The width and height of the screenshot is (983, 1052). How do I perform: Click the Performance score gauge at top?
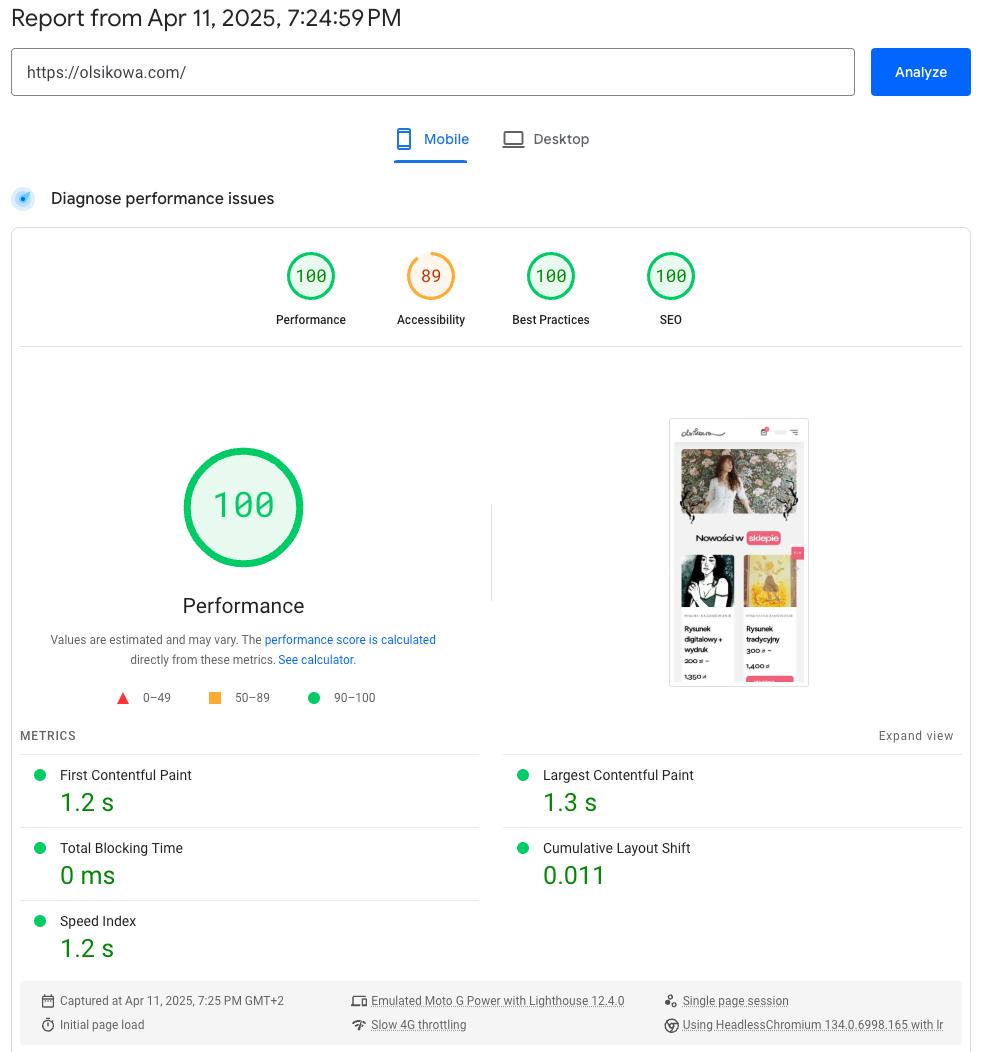pos(311,277)
